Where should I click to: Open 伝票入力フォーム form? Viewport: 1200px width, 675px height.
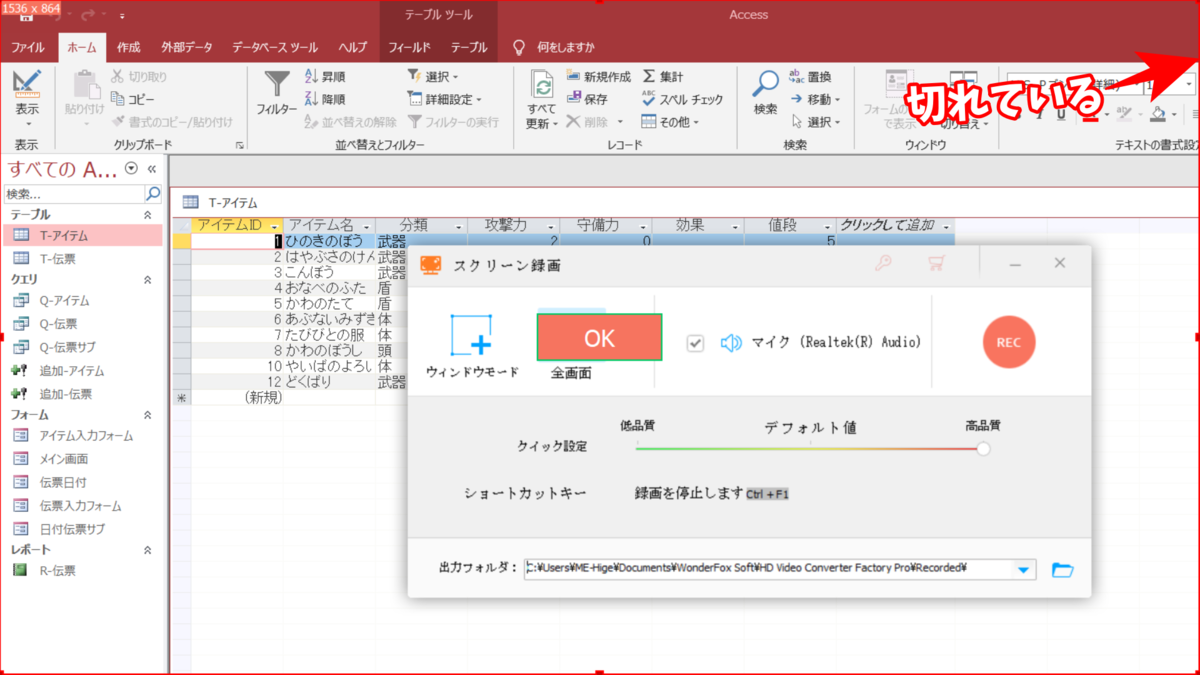[x=80, y=506]
